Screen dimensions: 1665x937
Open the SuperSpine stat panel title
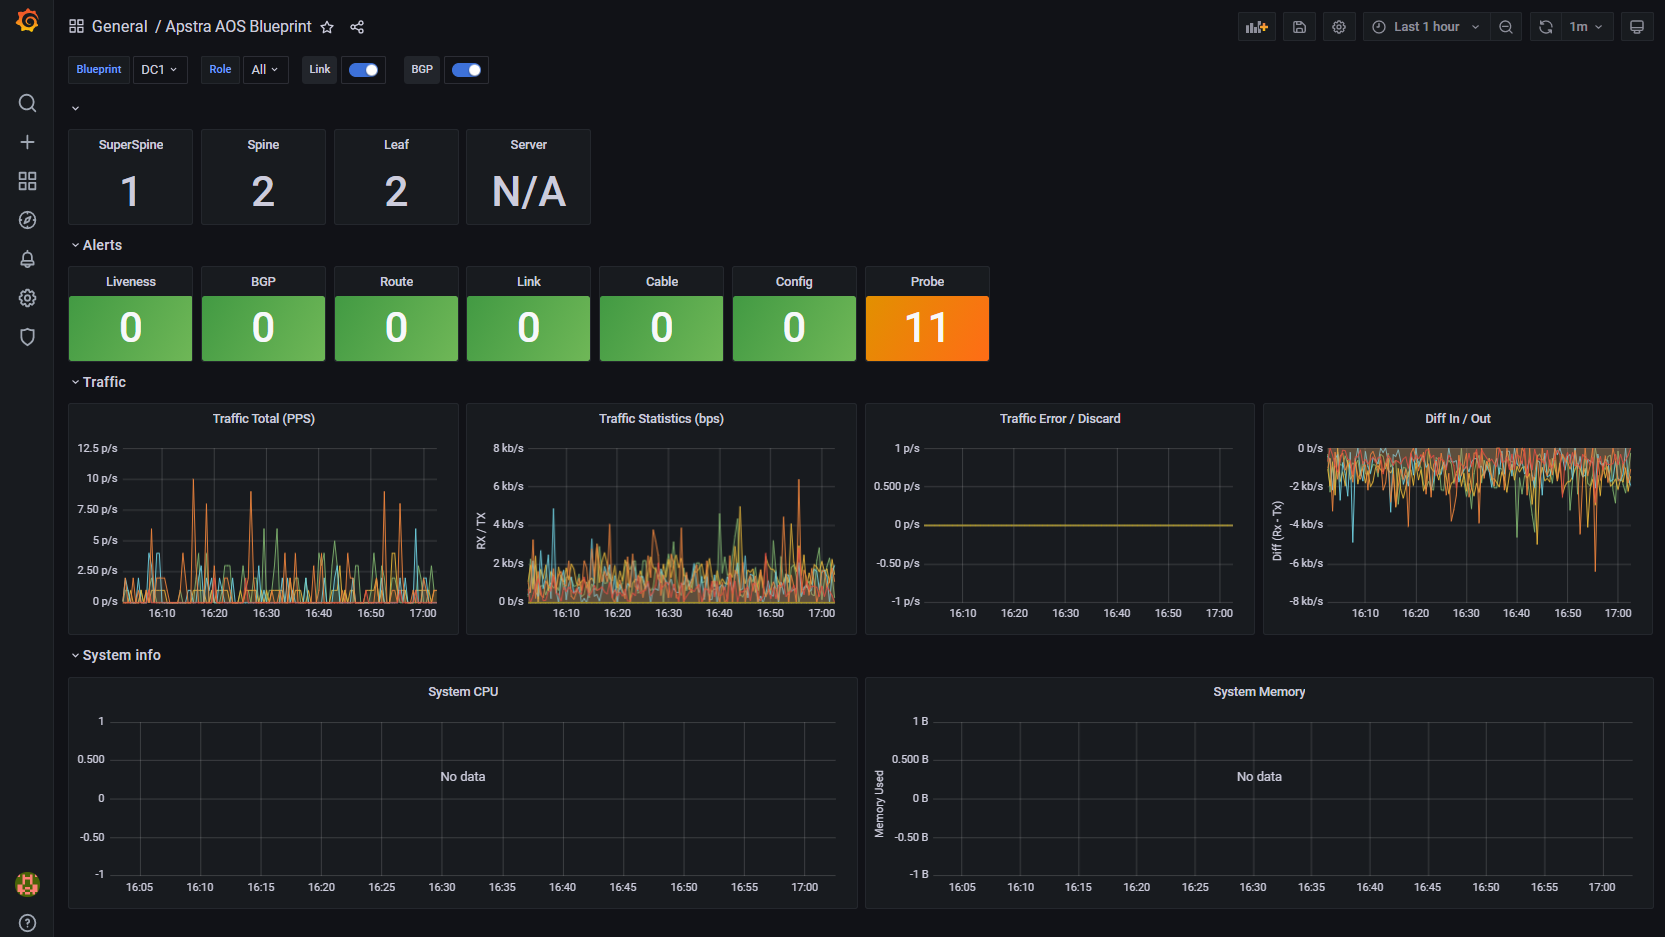click(131, 145)
